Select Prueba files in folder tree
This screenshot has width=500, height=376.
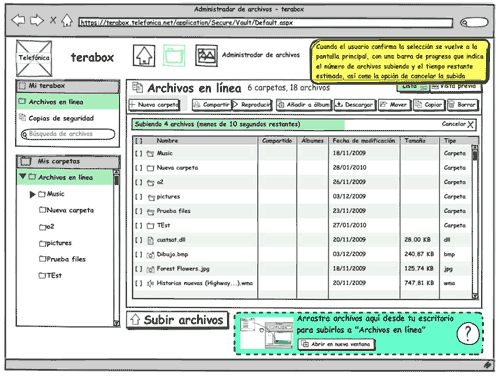pyautogui.click(x=62, y=259)
